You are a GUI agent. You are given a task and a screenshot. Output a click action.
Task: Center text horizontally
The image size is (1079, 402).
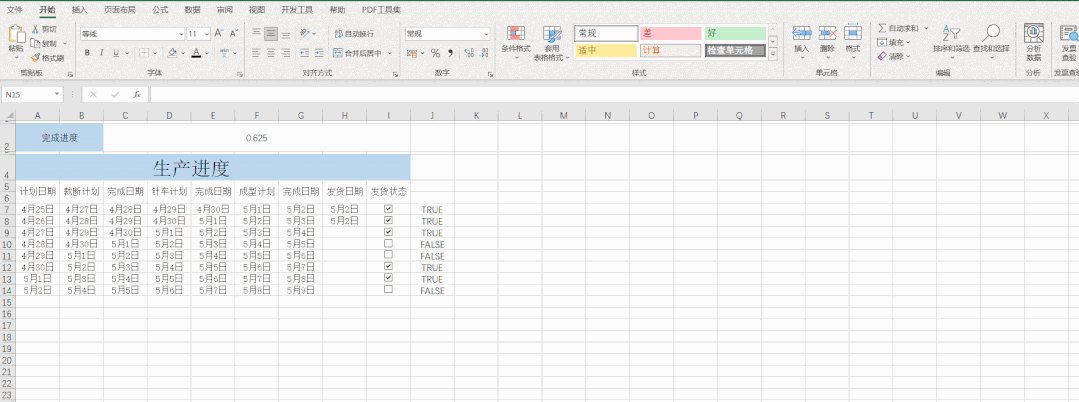[x=270, y=53]
